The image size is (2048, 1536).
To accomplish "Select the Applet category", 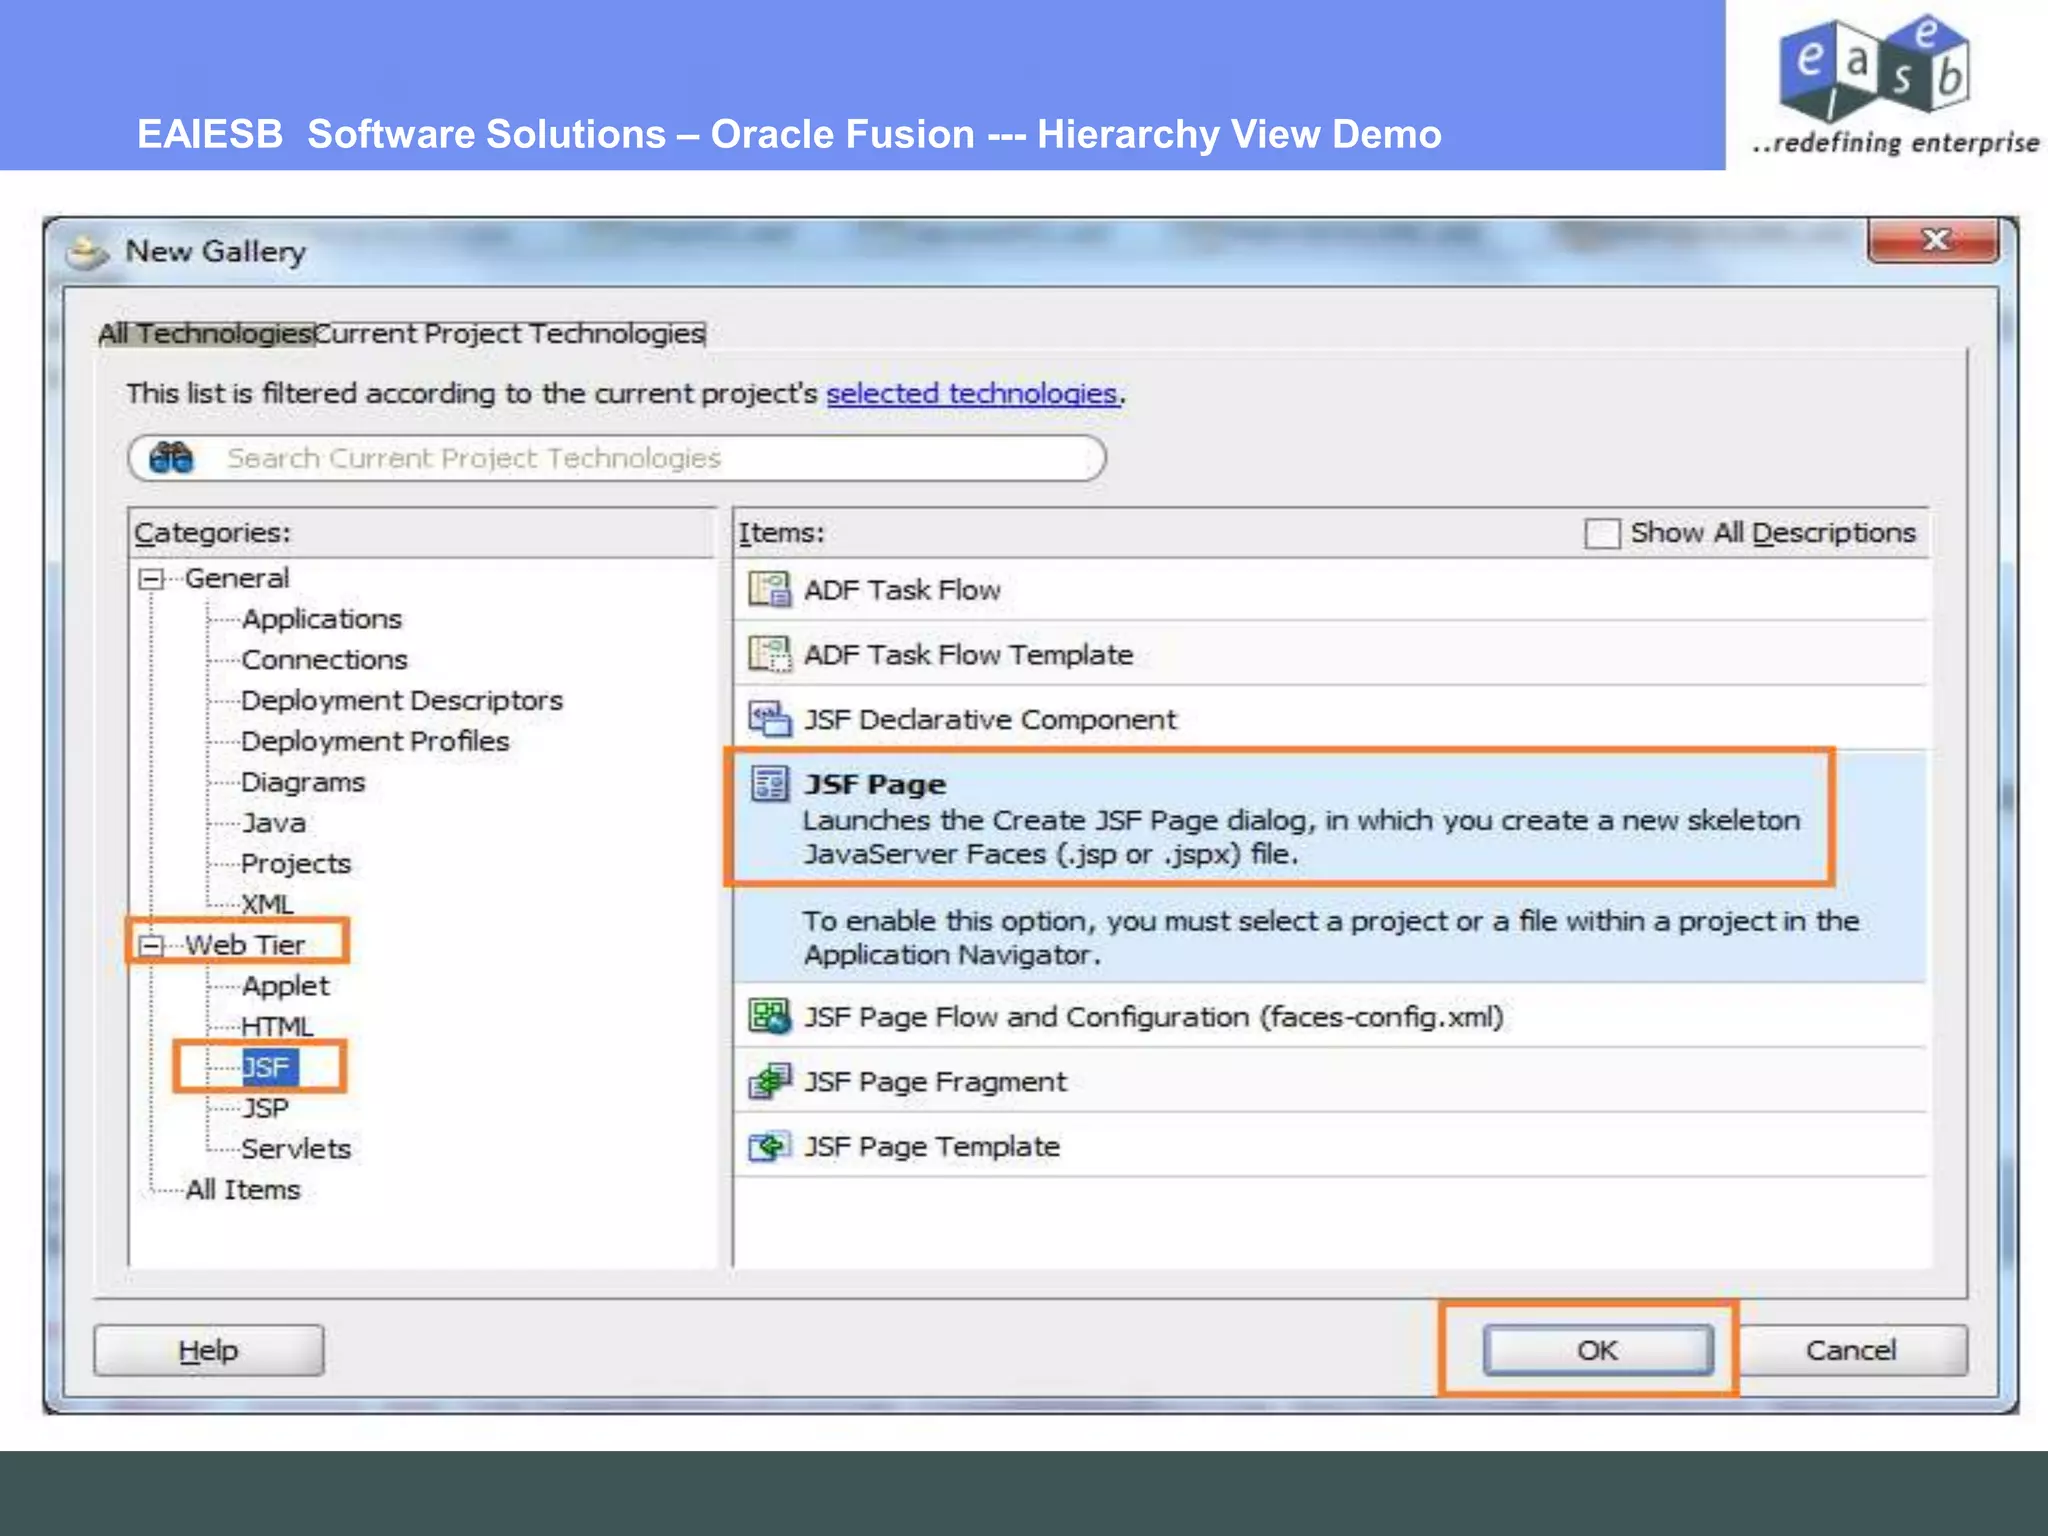I will pos(285,986).
